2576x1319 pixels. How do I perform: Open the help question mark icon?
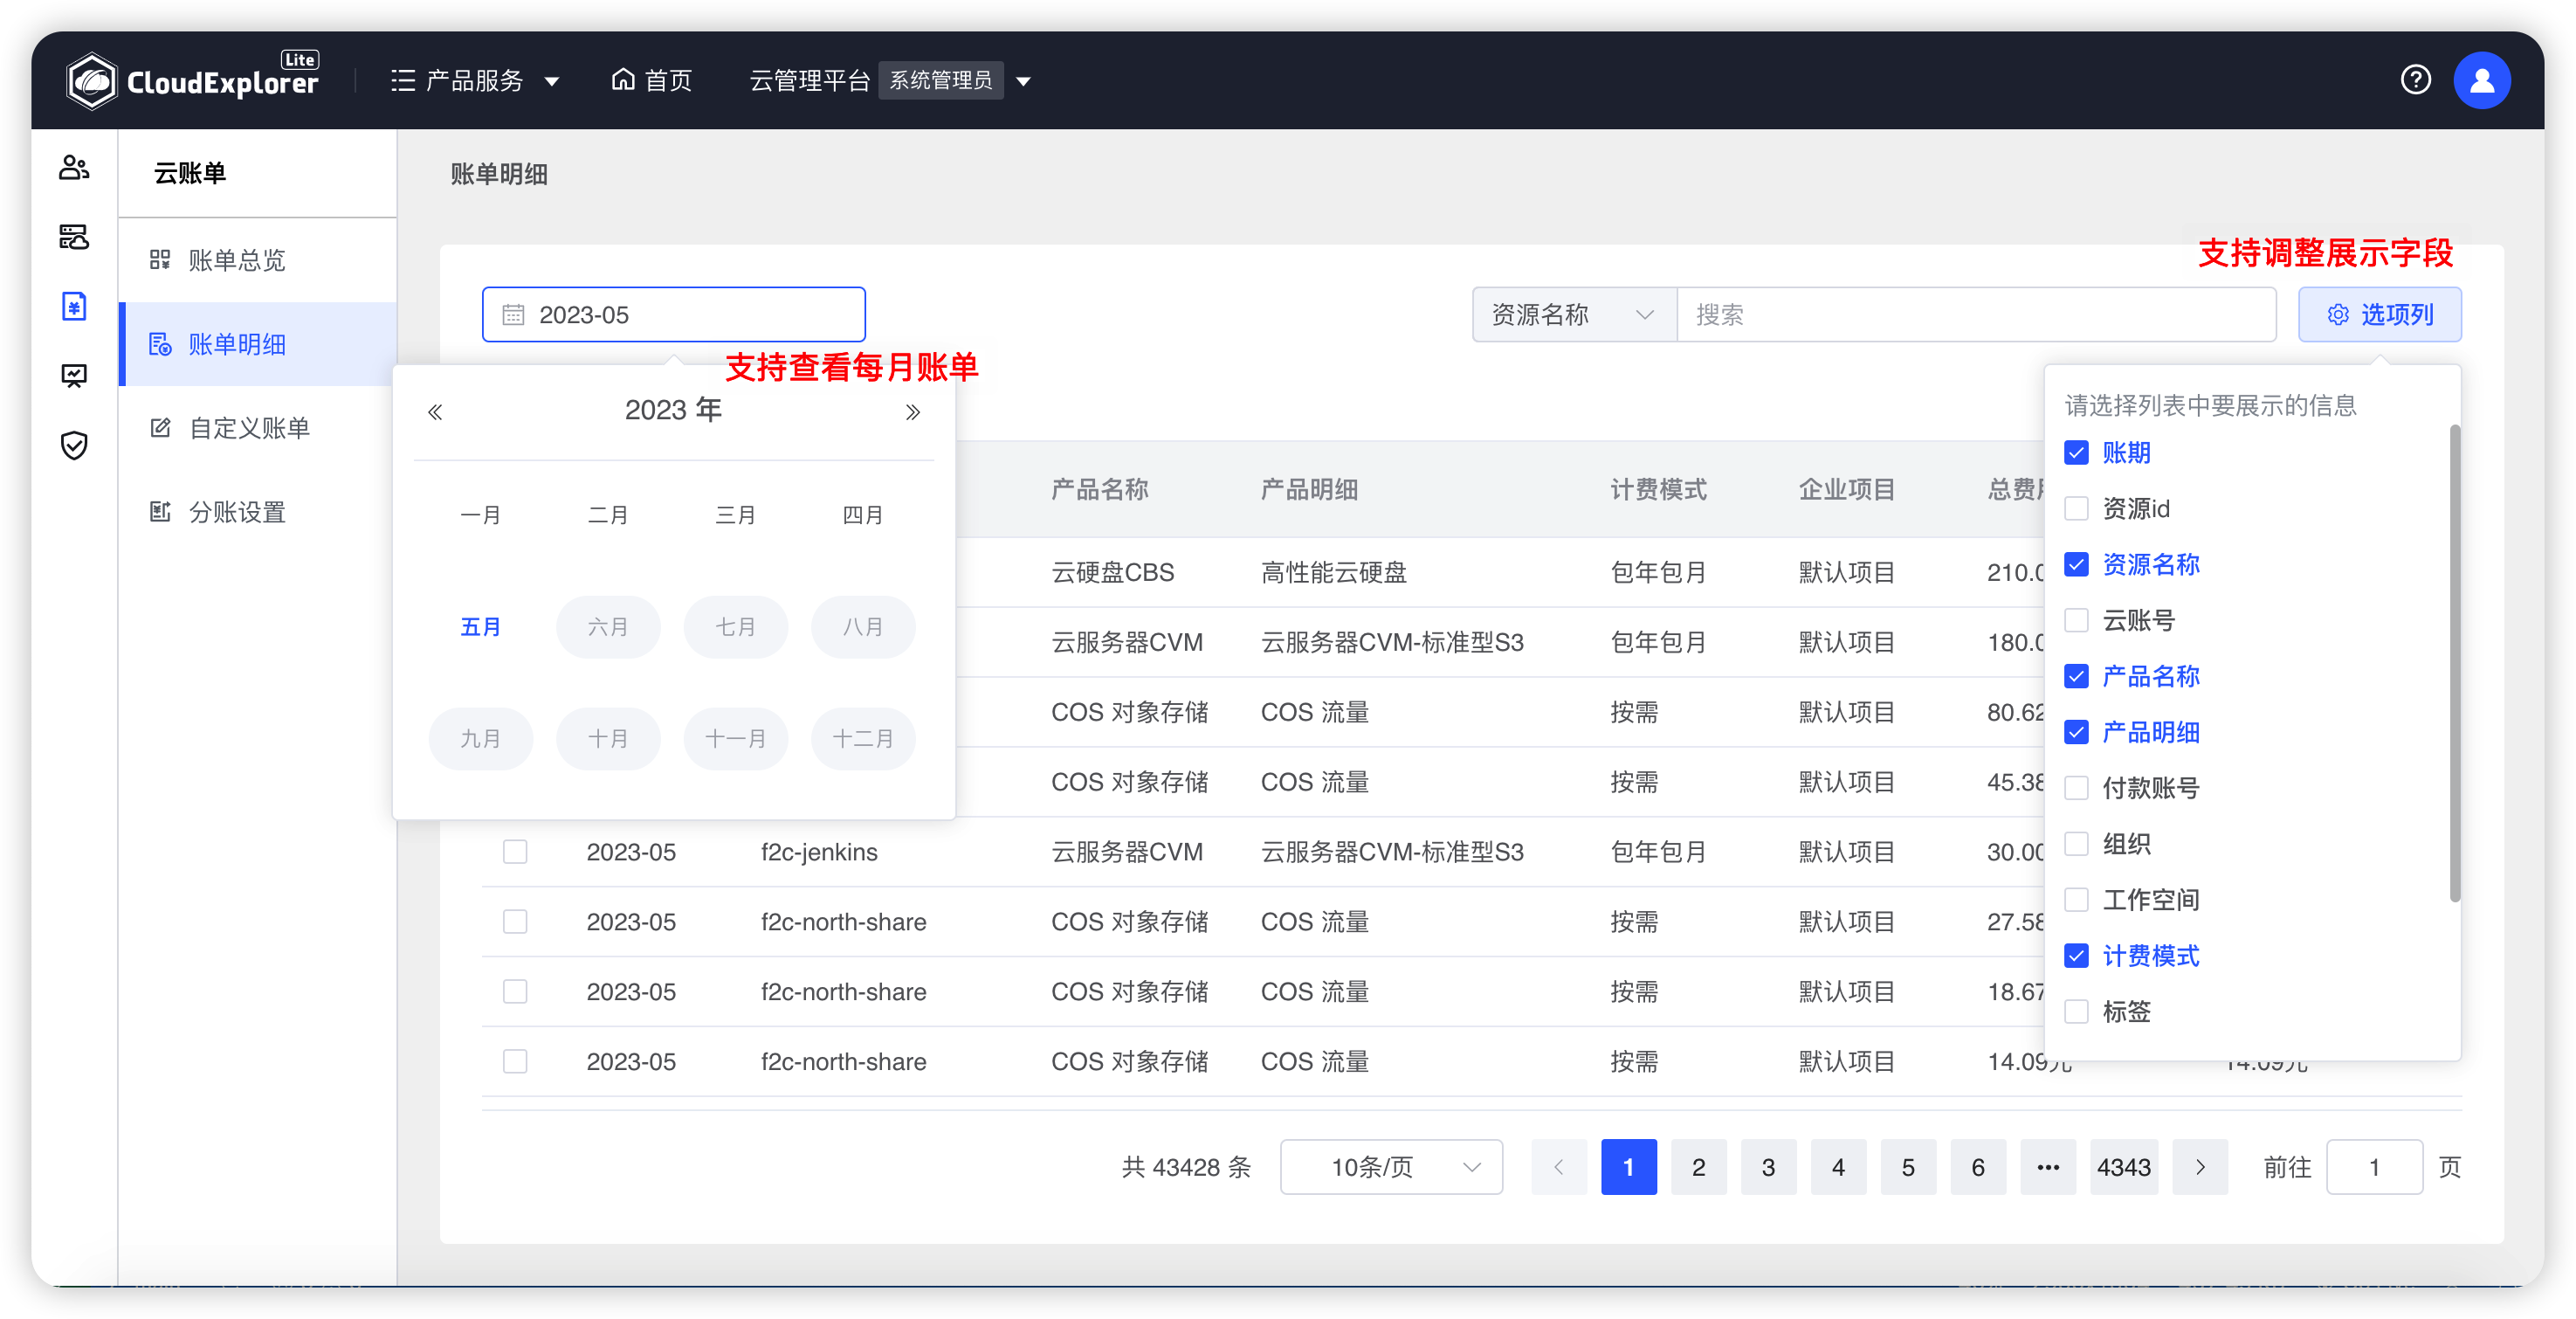2416,80
